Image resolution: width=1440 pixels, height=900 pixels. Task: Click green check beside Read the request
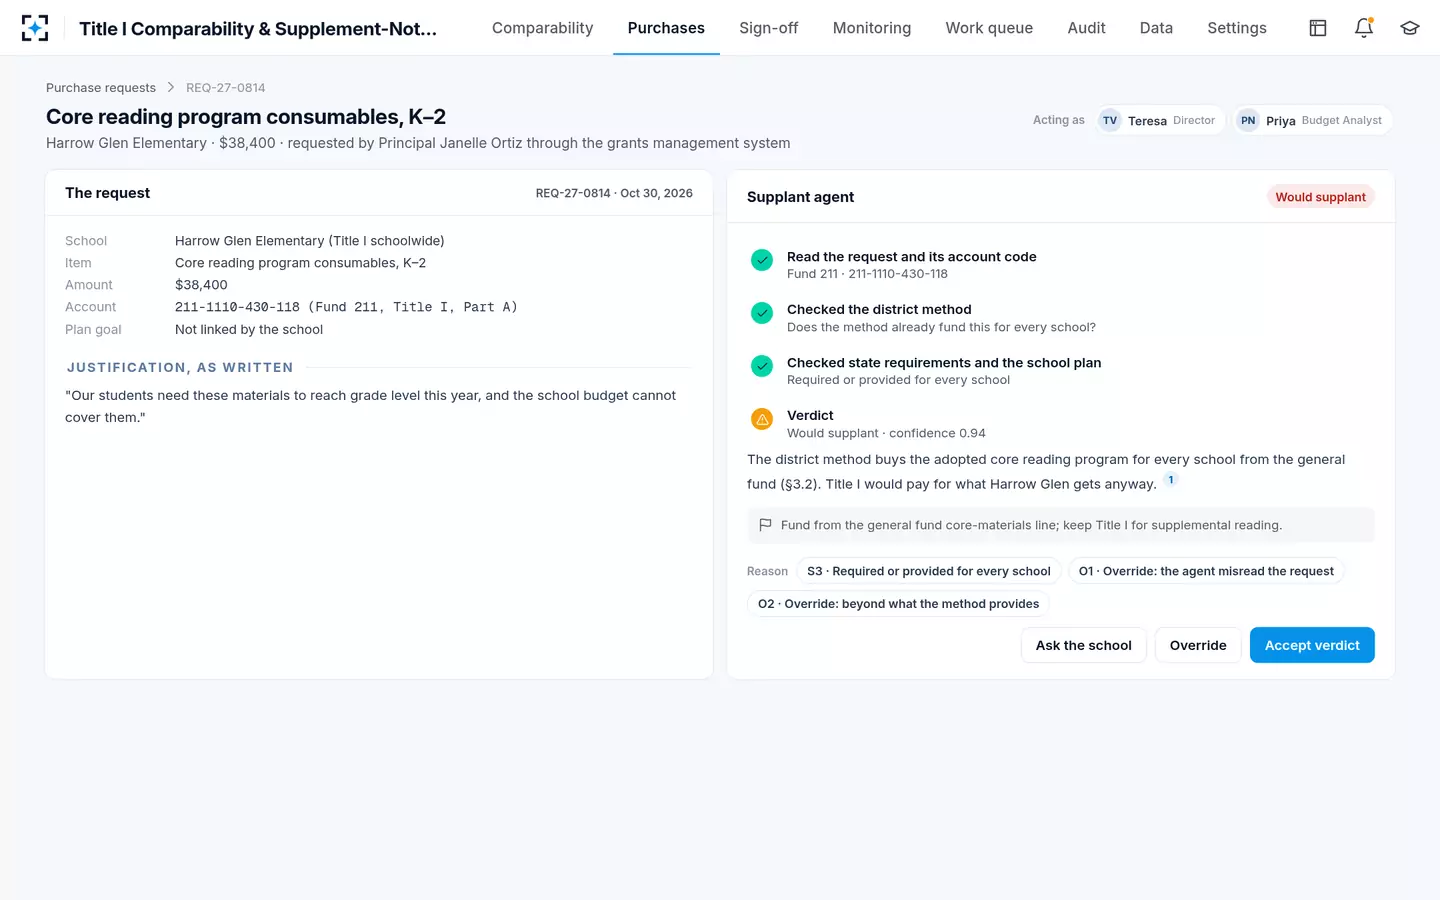pos(762,260)
